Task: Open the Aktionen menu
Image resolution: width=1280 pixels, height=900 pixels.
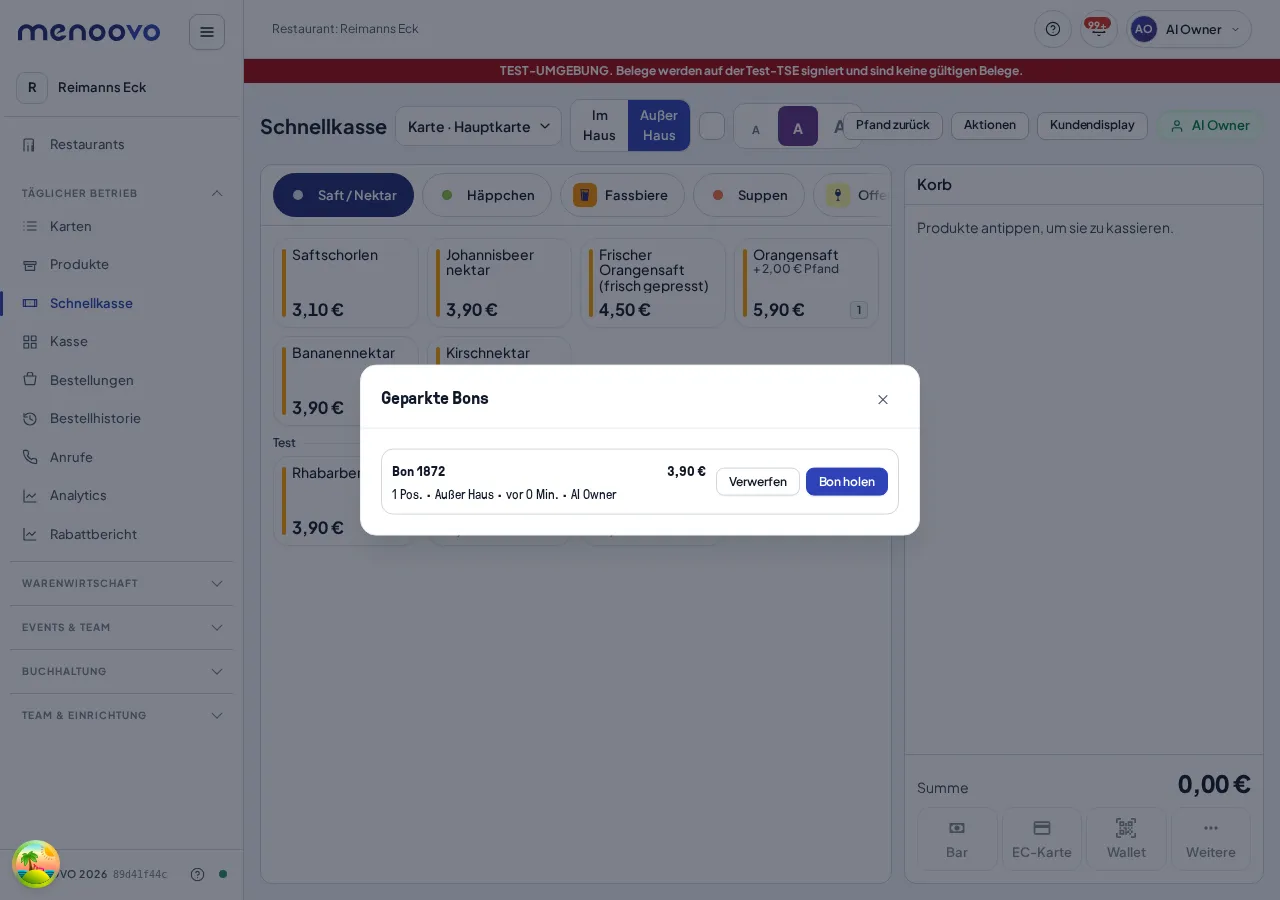Action: coord(990,126)
